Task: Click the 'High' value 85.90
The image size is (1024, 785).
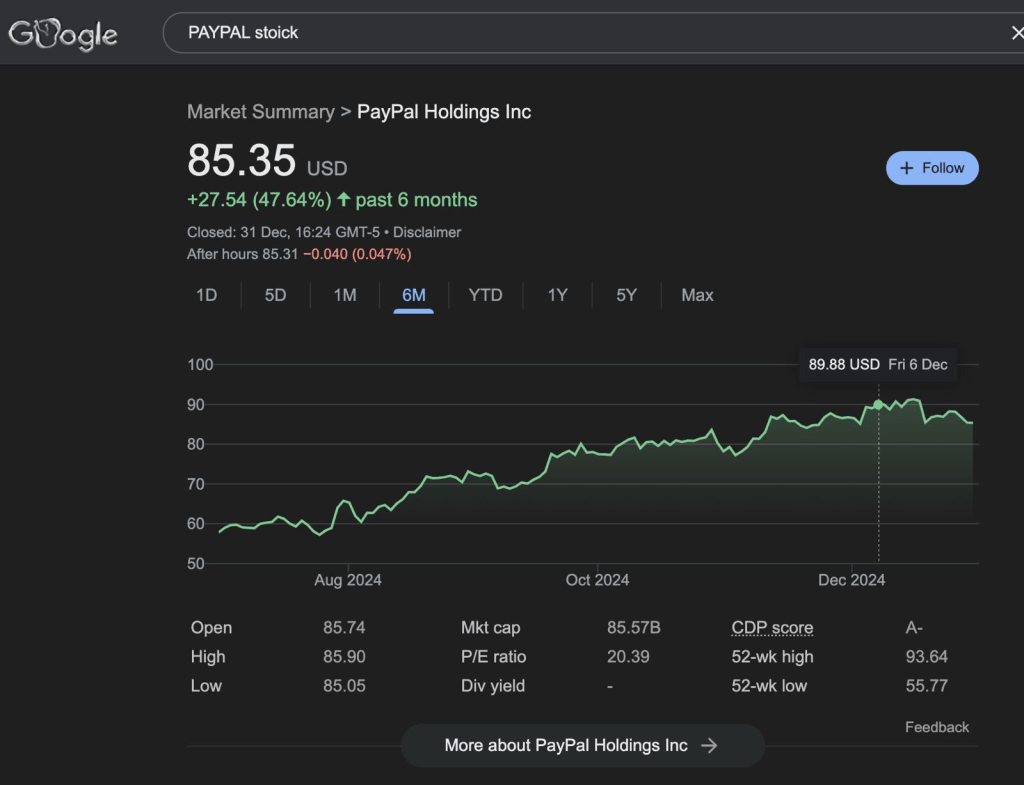Action: pos(344,656)
